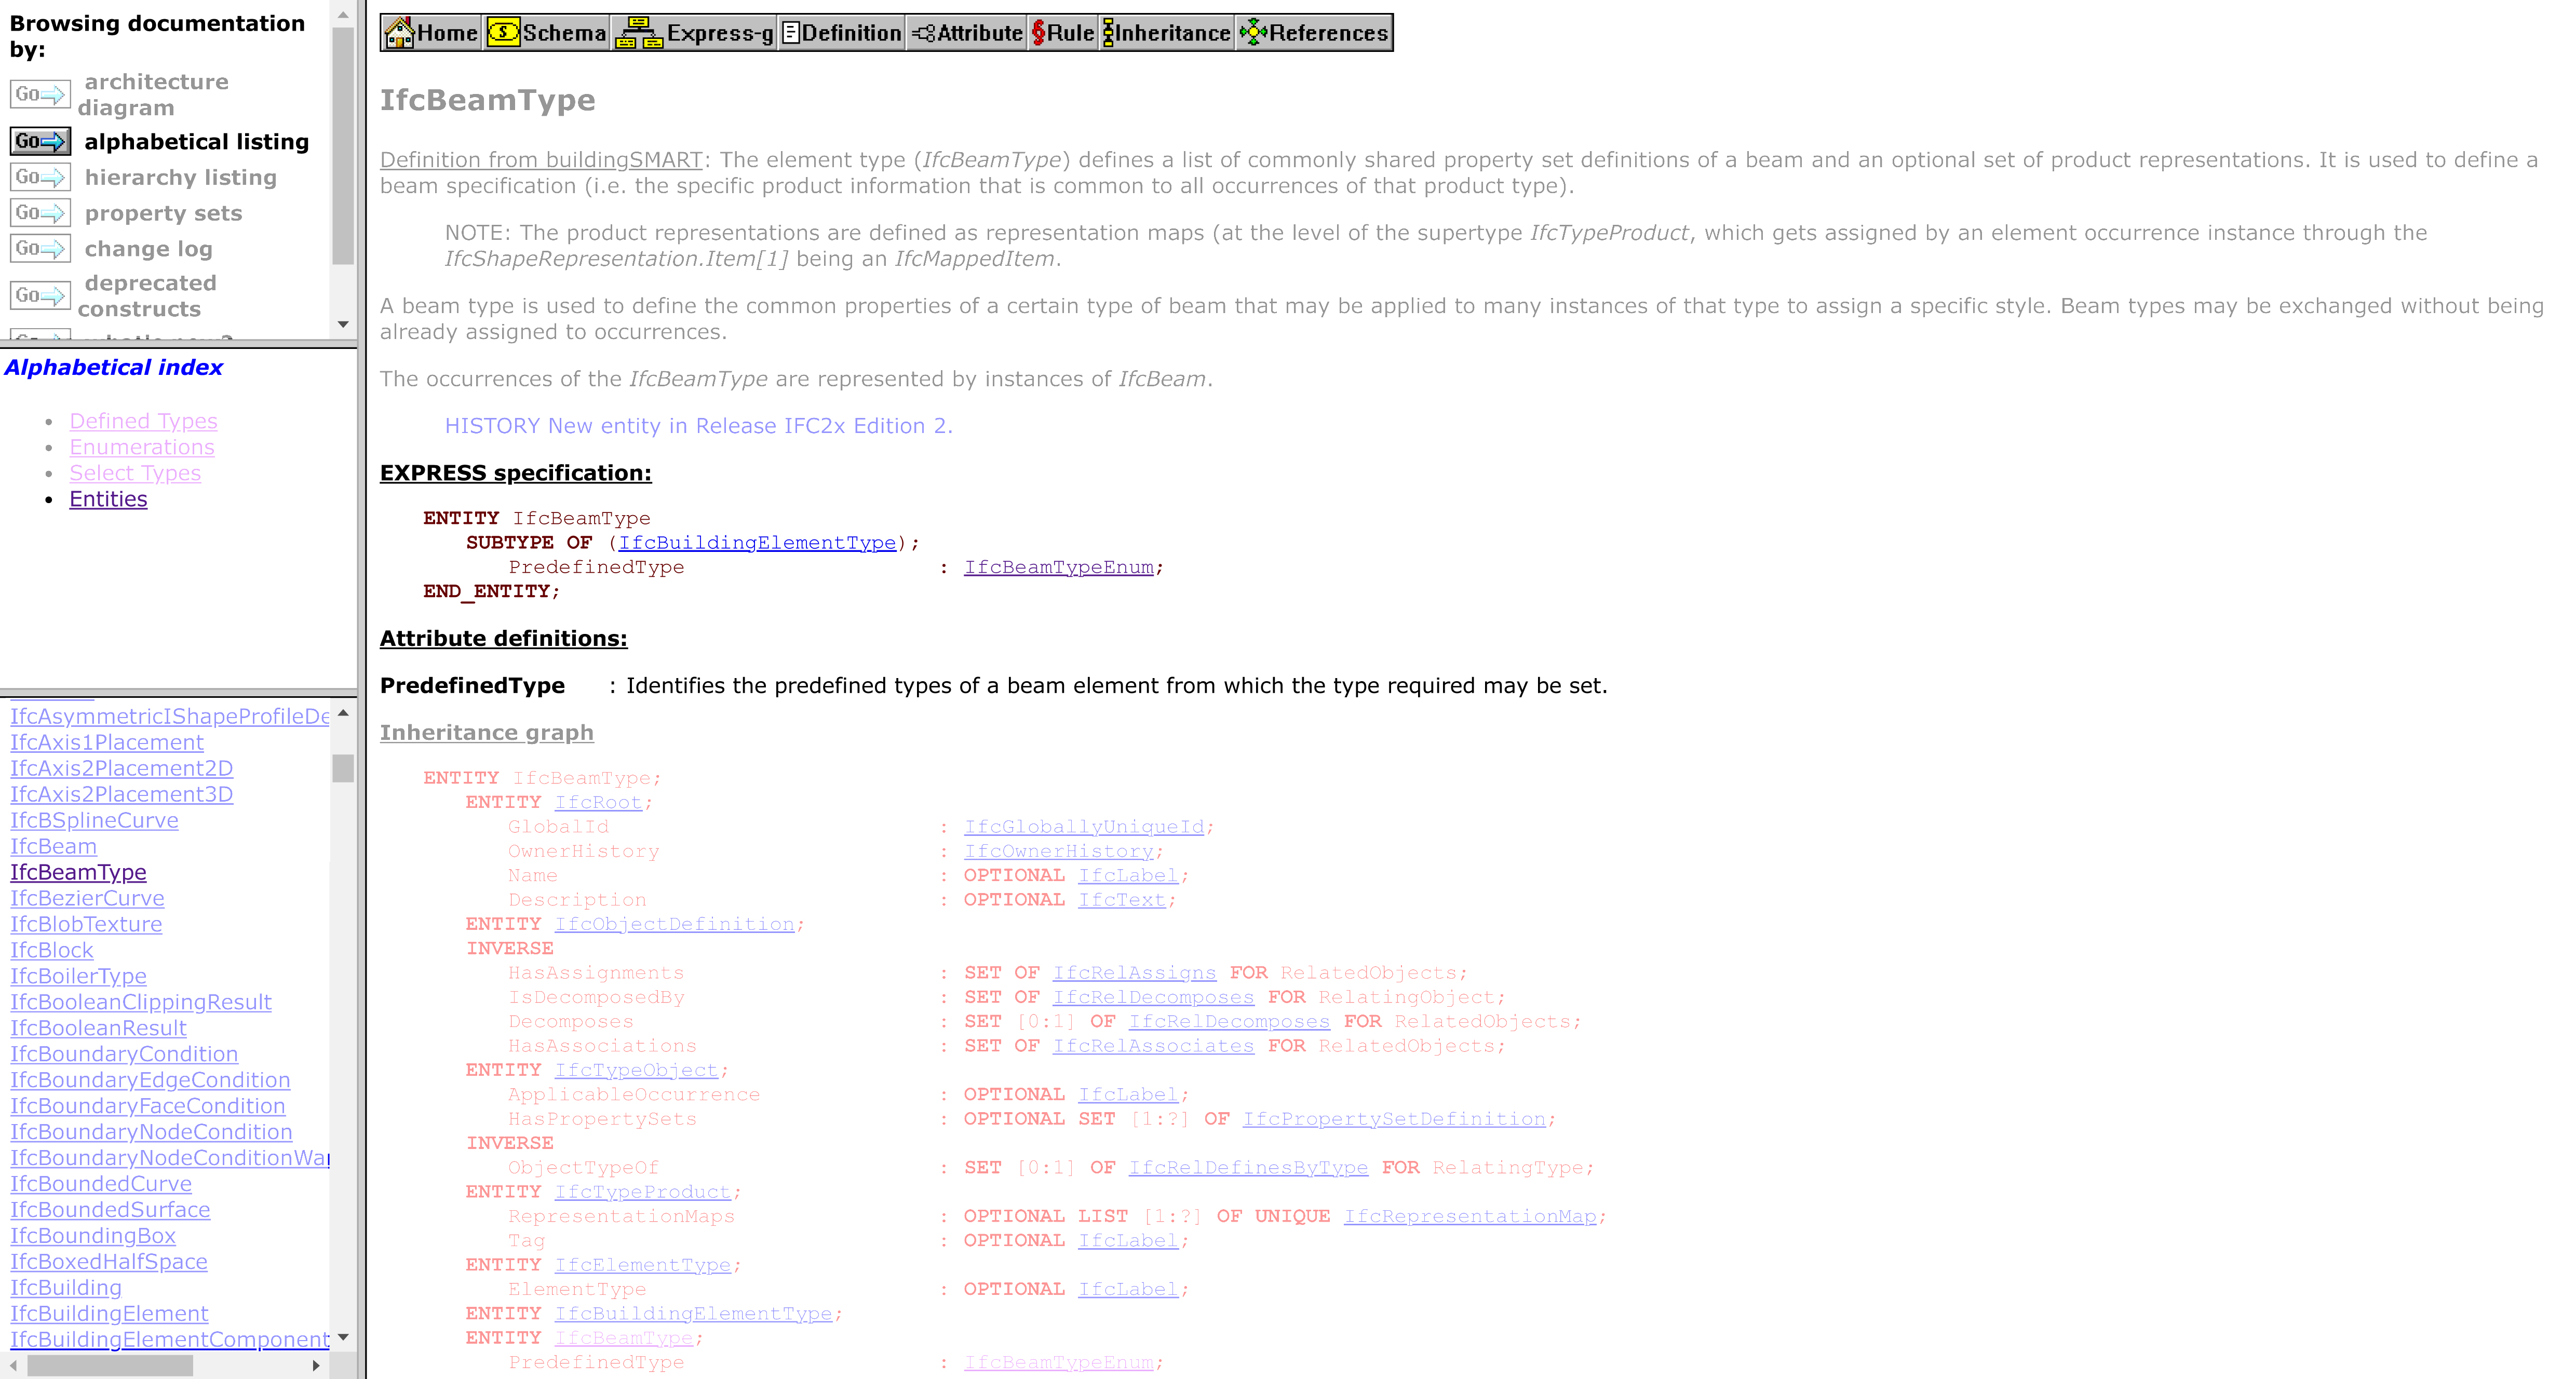The width and height of the screenshot is (2576, 1379).
Task: Select IfcBezierCurve in entity list
Action: [87, 898]
